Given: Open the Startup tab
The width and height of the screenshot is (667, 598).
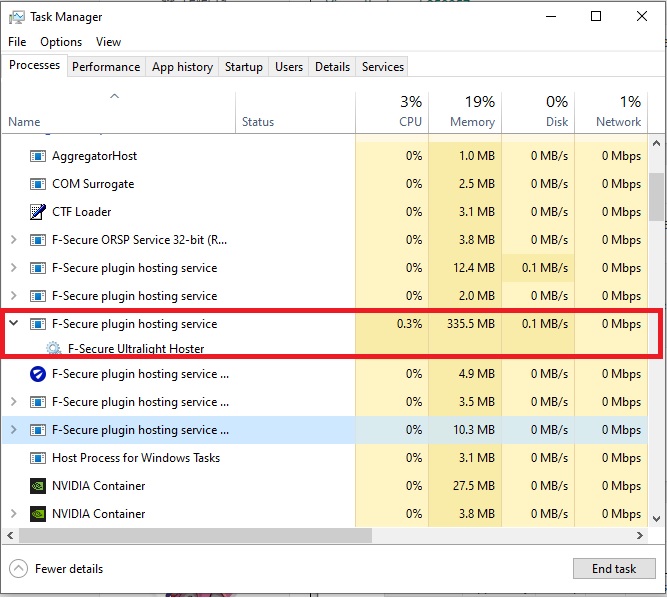Looking at the screenshot, I should [x=244, y=67].
